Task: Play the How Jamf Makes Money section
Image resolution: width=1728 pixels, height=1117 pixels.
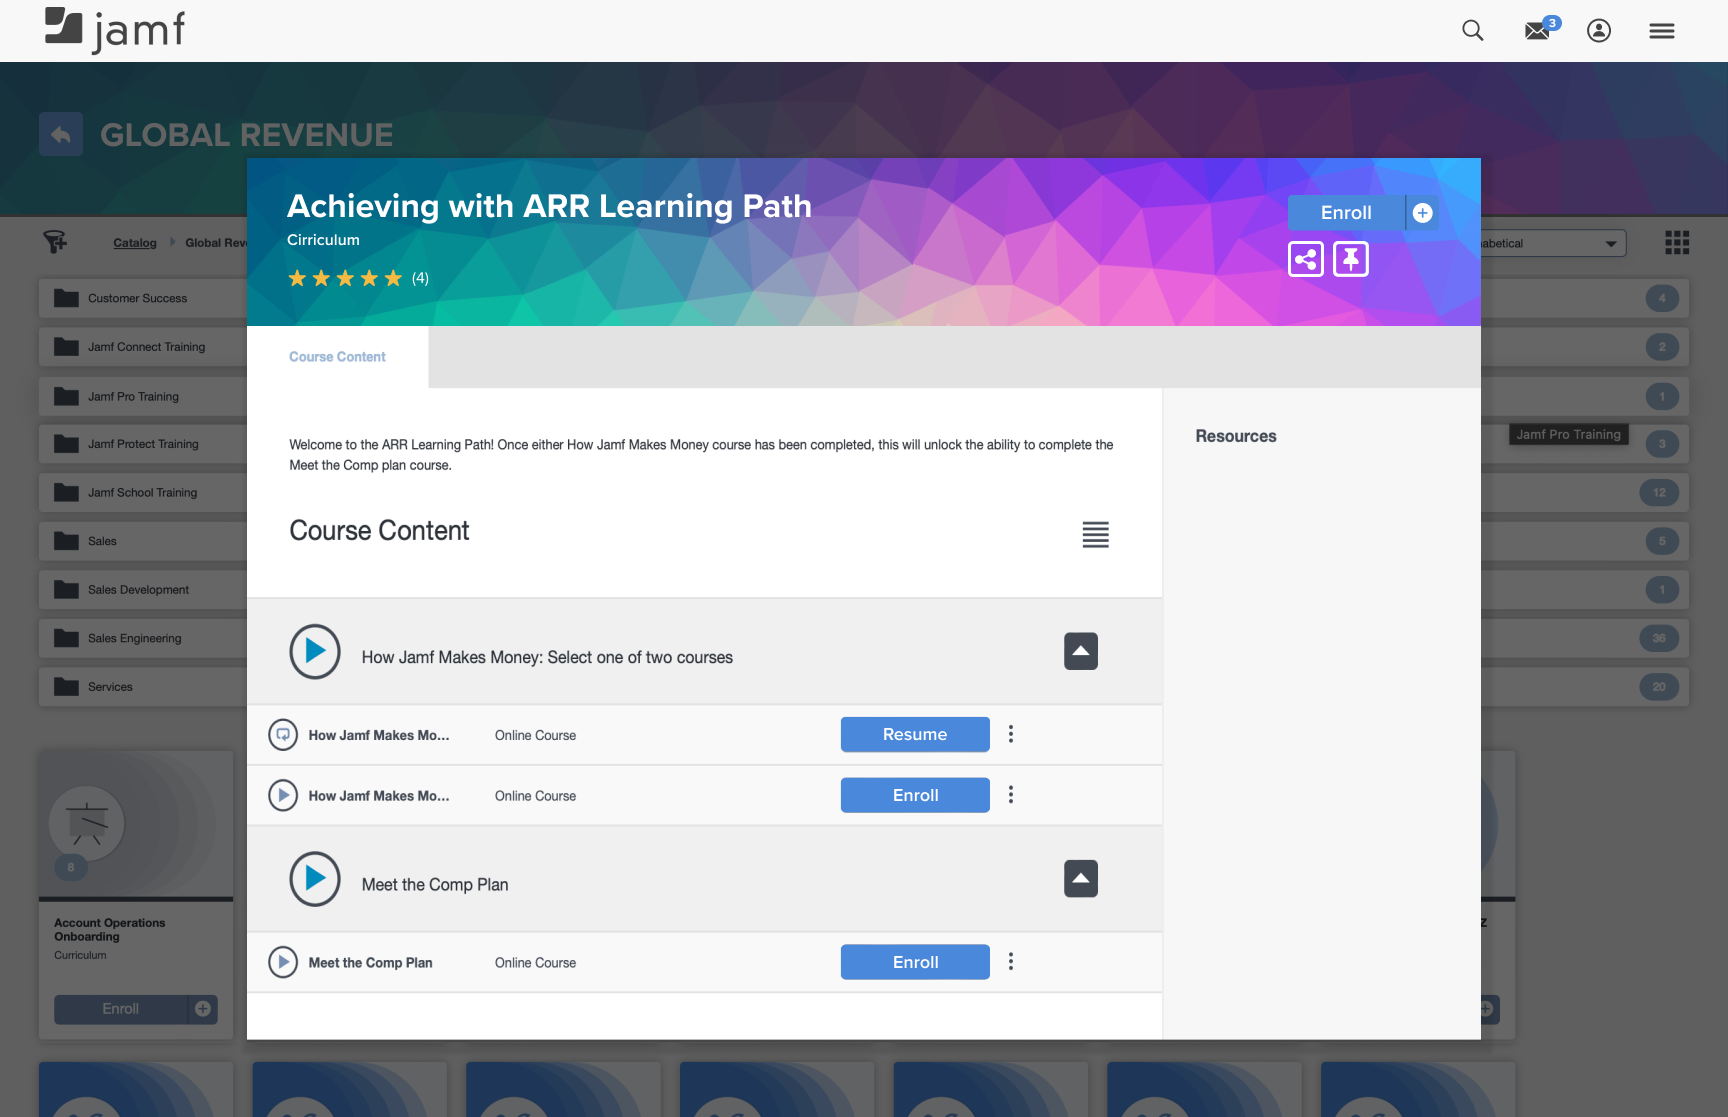Action: click(x=315, y=651)
